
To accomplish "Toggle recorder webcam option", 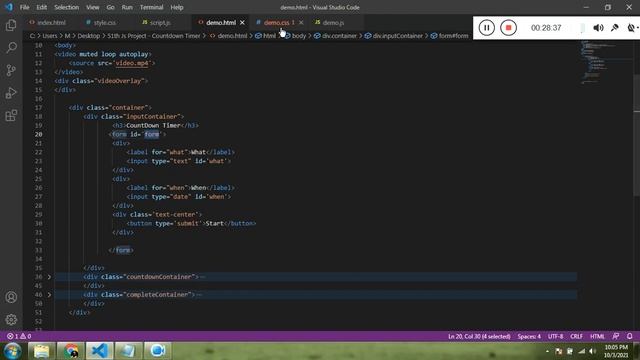I will click(x=631, y=28).
